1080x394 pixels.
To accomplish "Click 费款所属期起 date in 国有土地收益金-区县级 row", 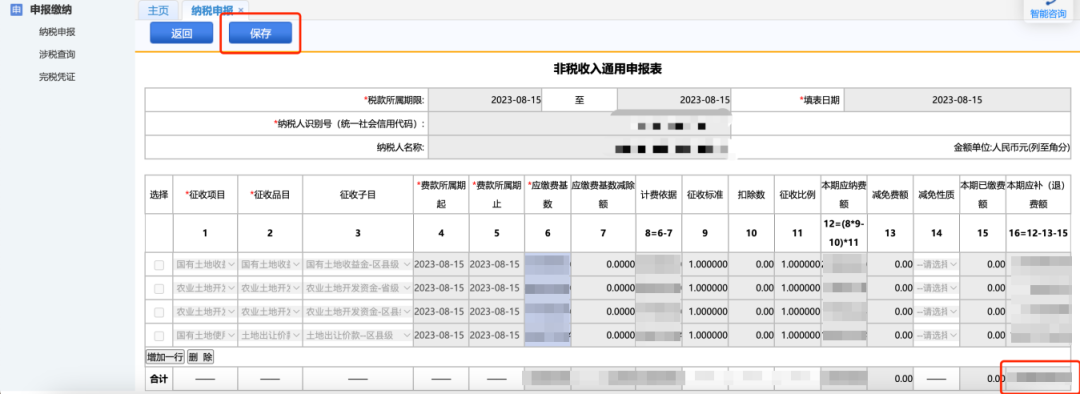I will pyautogui.click(x=441, y=265).
